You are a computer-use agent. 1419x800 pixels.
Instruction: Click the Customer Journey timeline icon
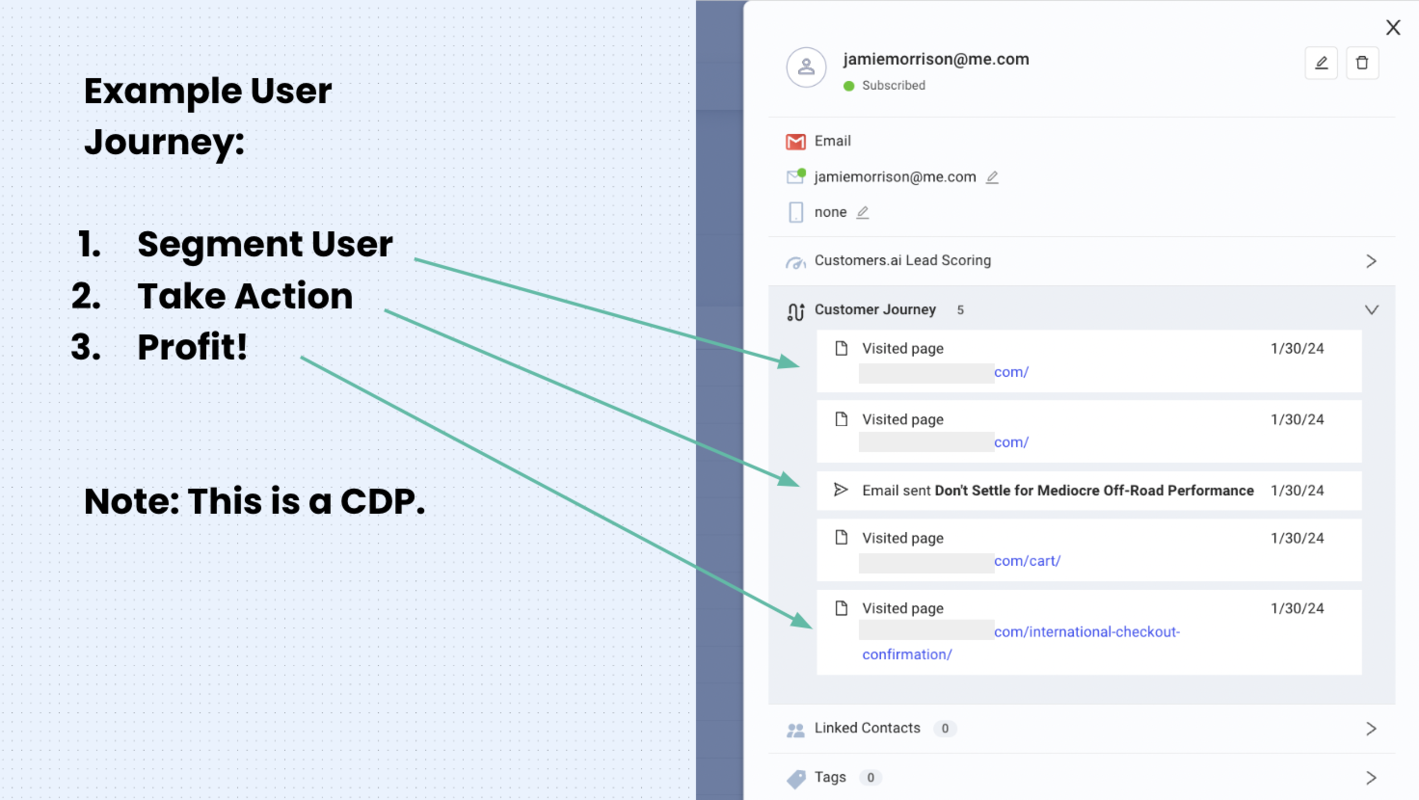(x=796, y=311)
